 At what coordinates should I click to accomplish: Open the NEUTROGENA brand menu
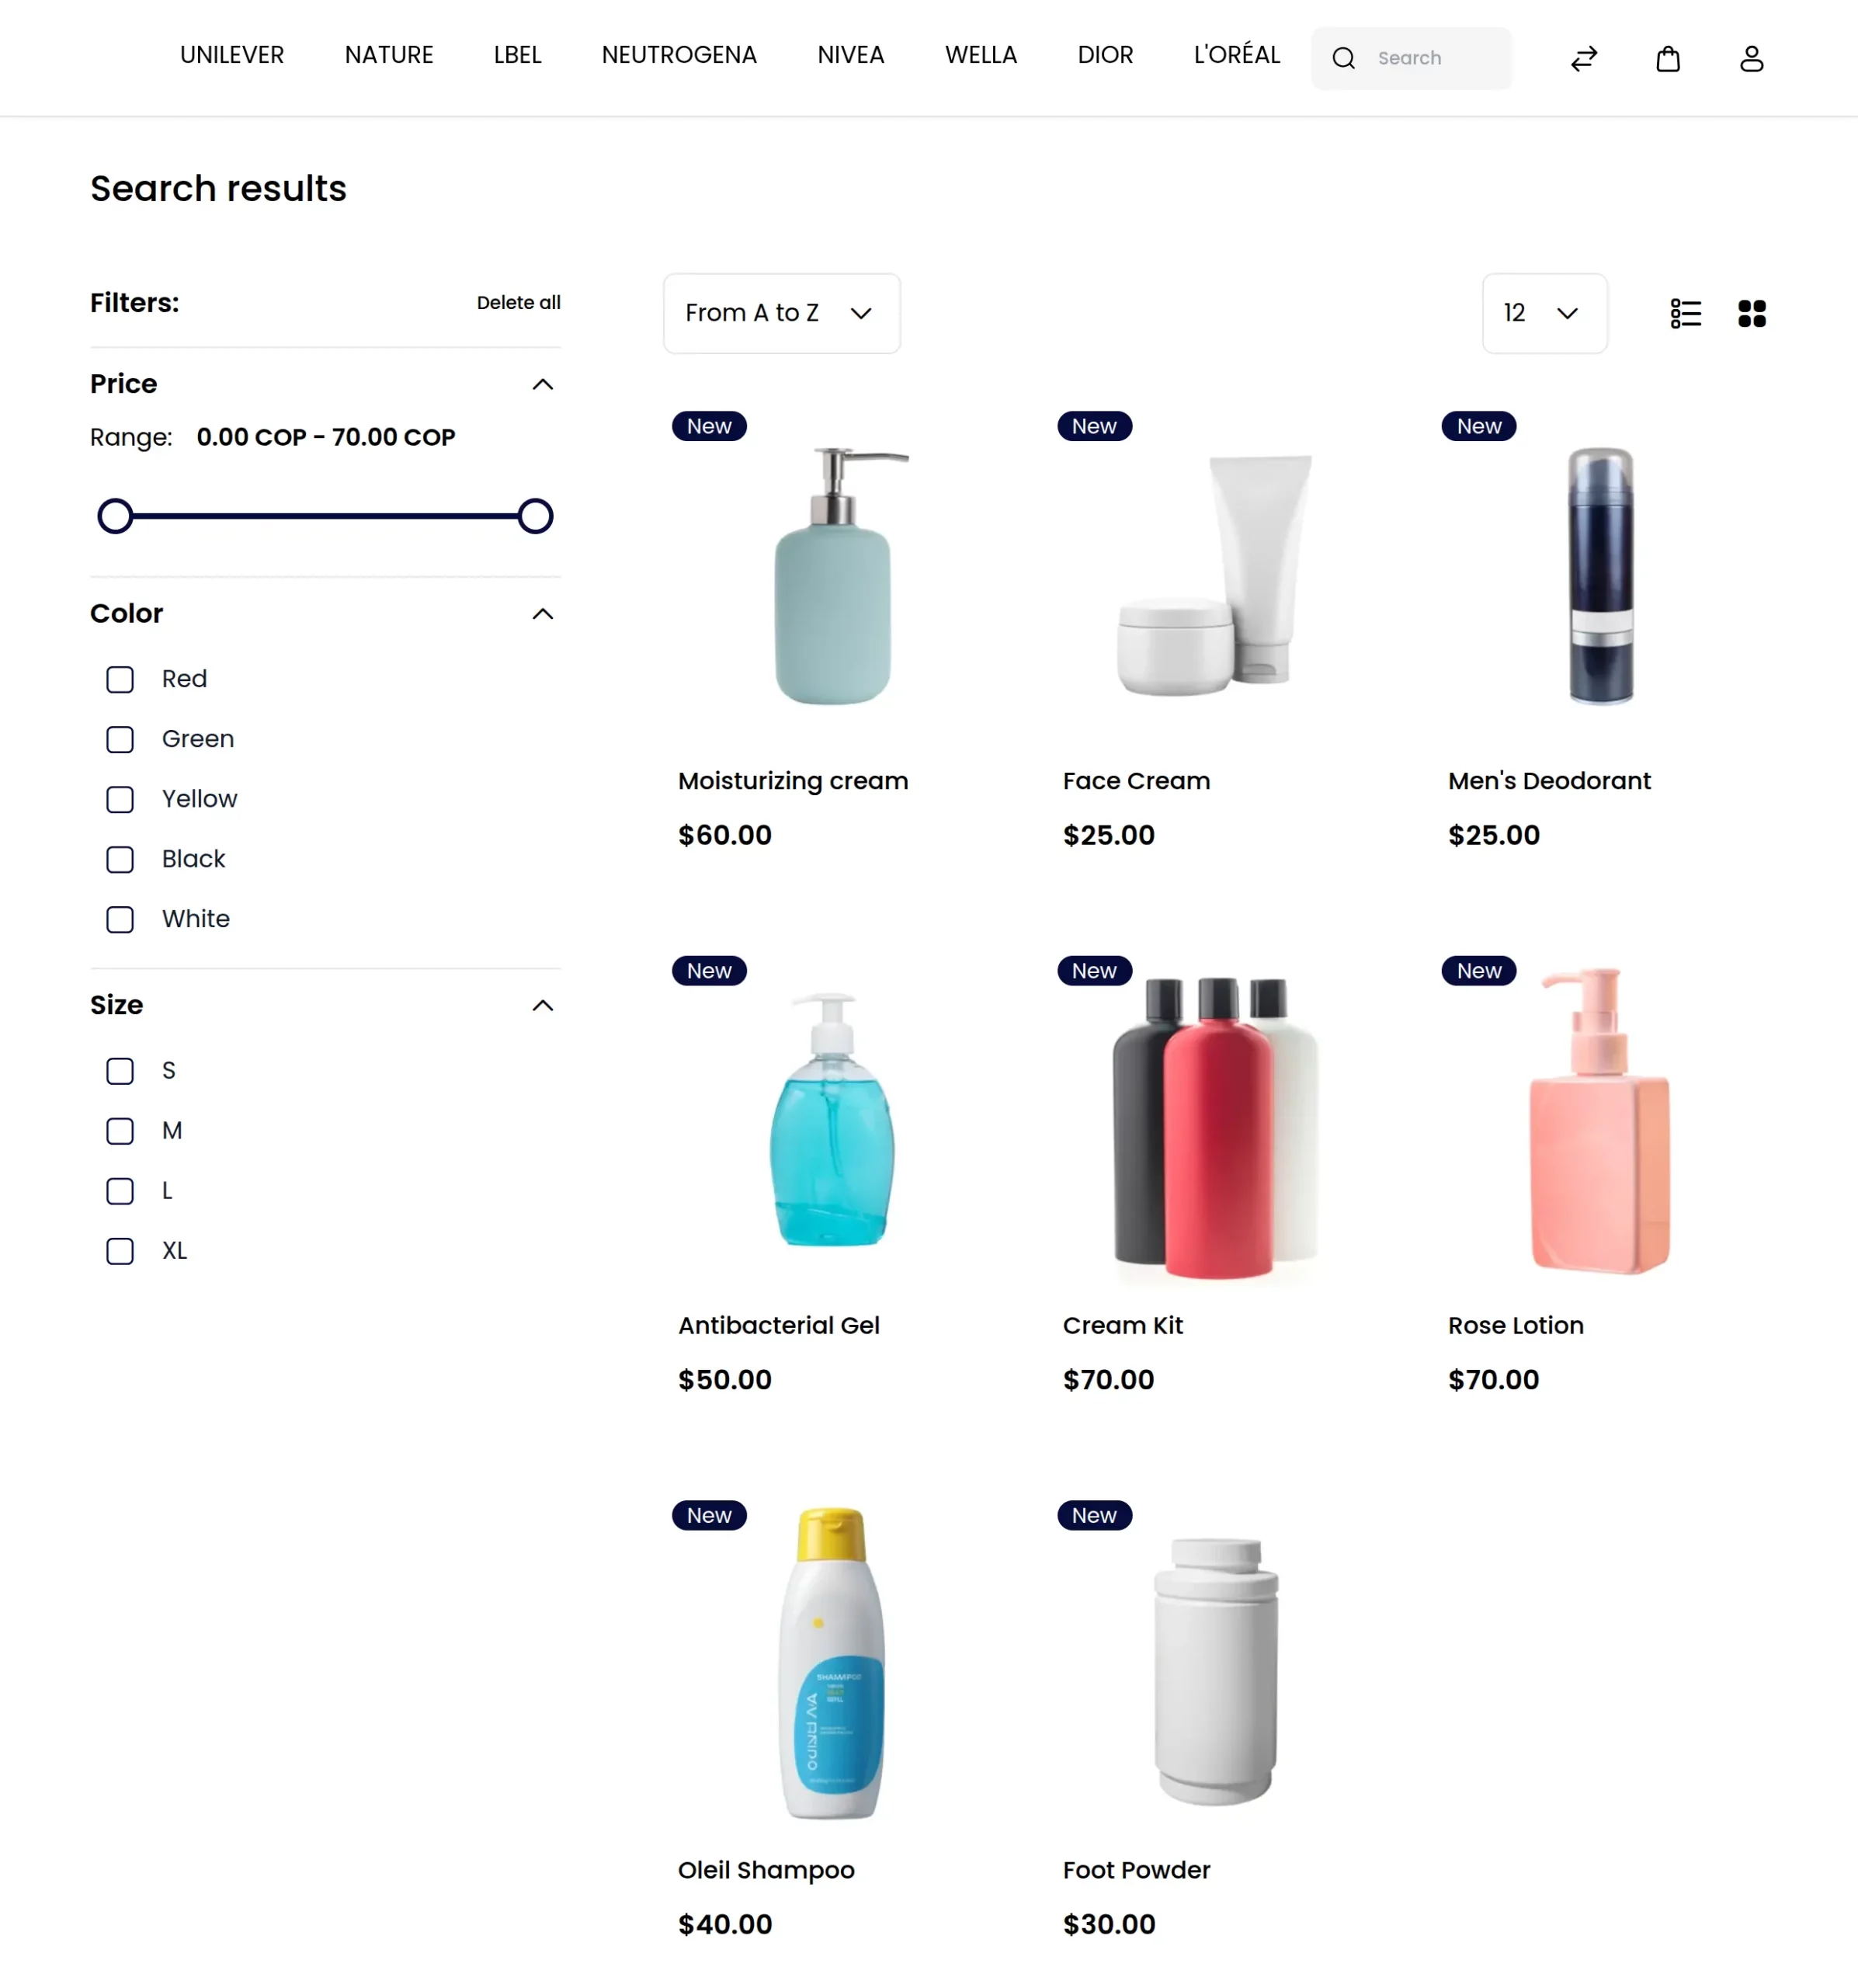678,55
